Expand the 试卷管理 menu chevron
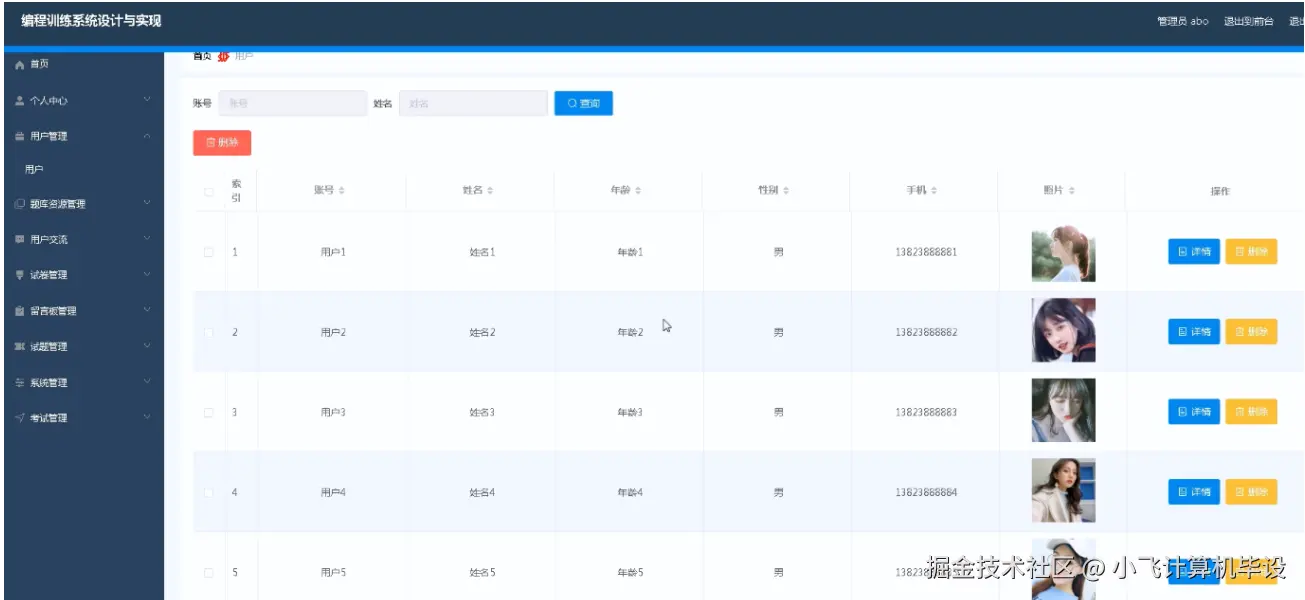Image resolution: width=1305 pixels, height=600 pixels. [147, 274]
